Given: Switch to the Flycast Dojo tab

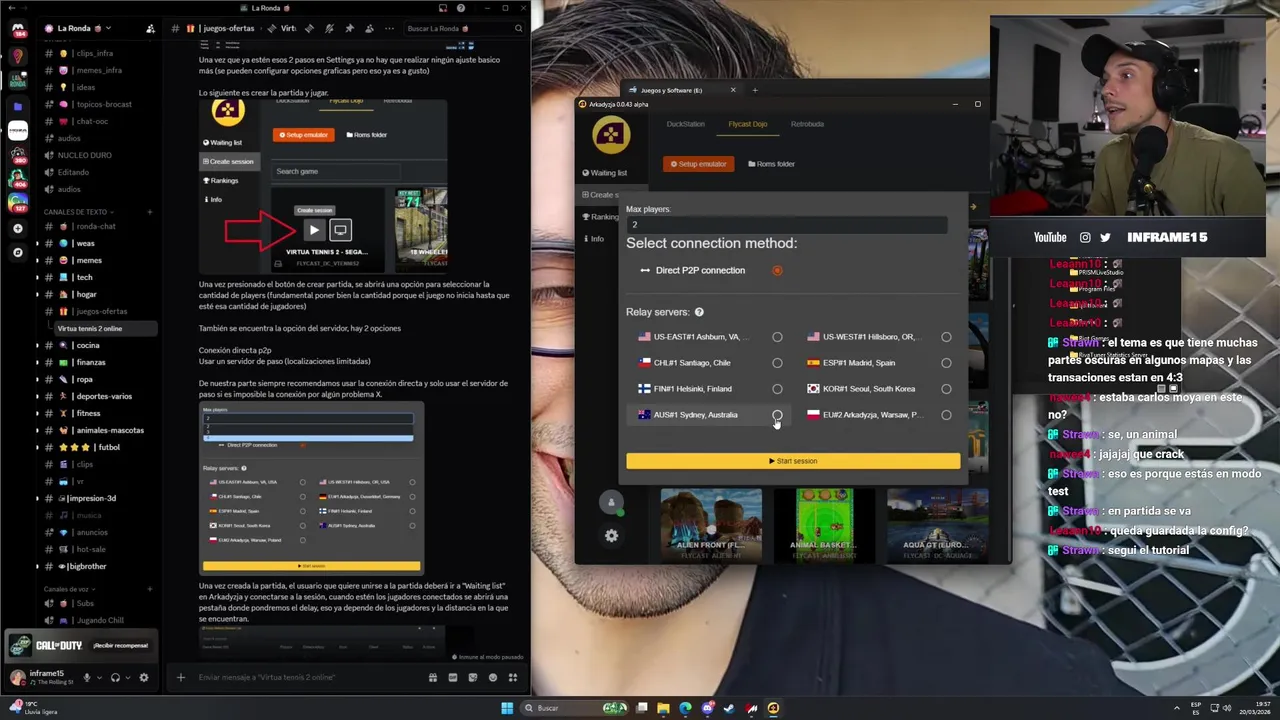Looking at the screenshot, I should click(x=748, y=124).
